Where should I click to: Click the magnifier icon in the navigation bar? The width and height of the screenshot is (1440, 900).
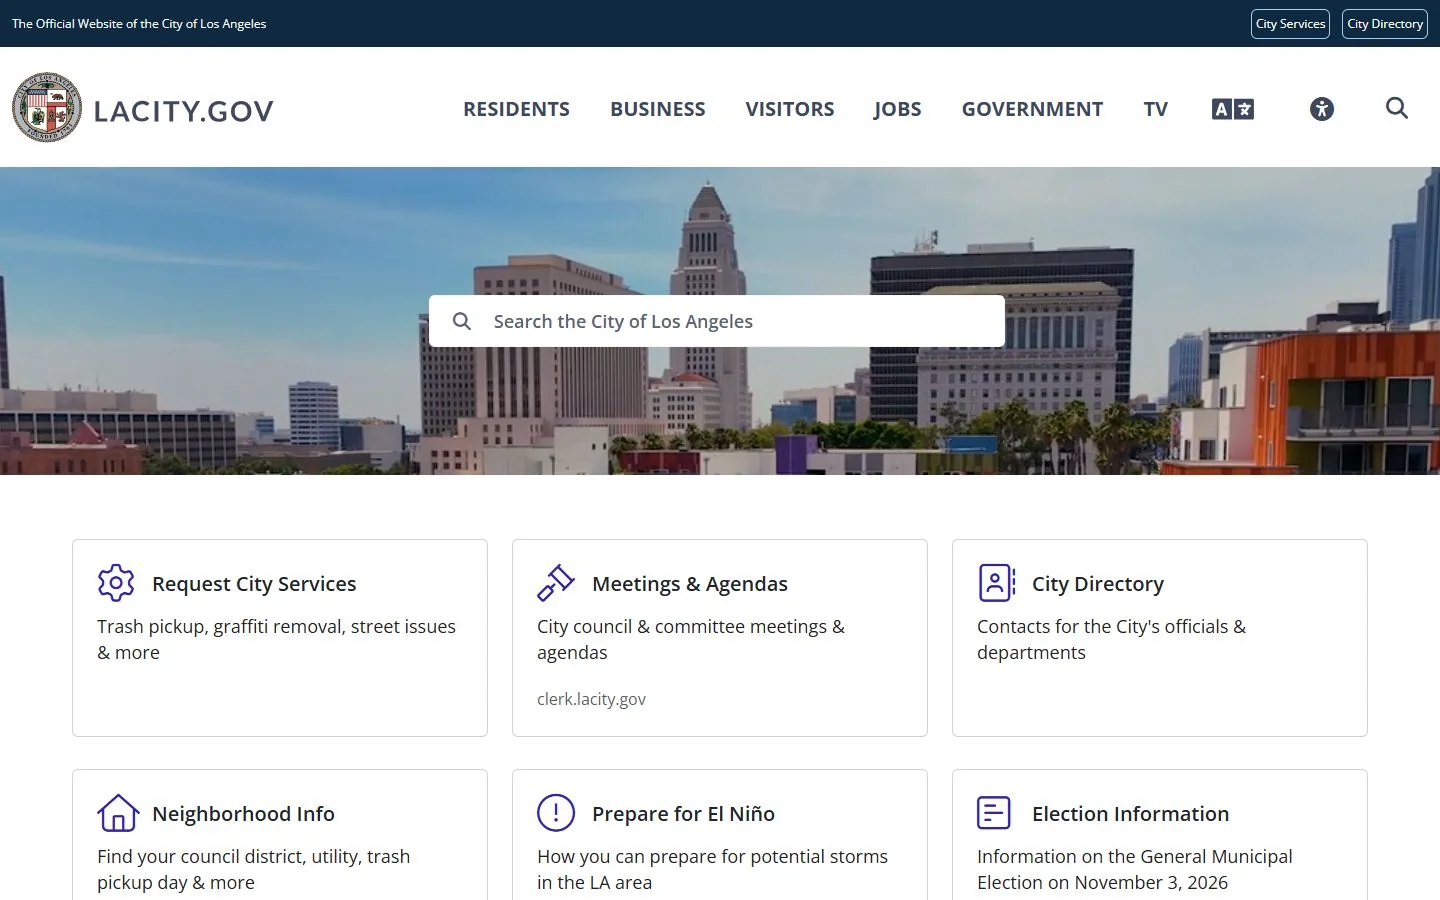click(1397, 108)
